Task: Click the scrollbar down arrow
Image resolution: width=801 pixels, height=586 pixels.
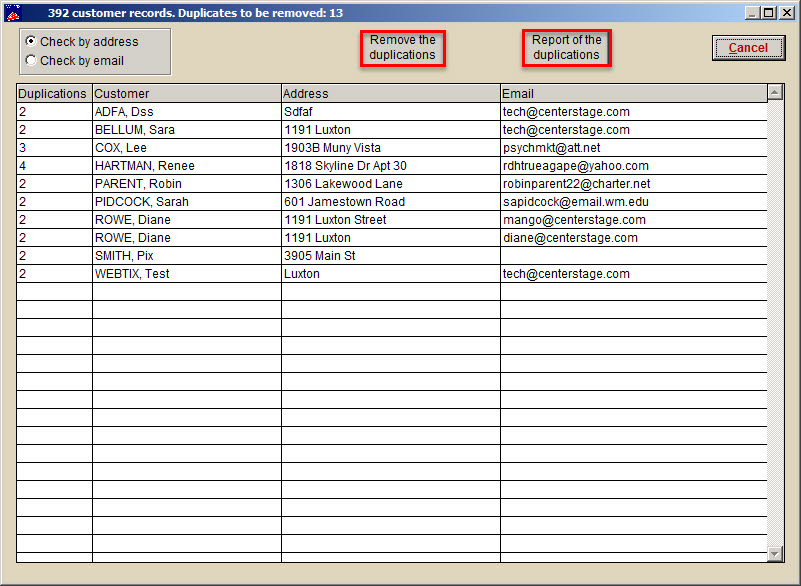Action: click(x=775, y=552)
